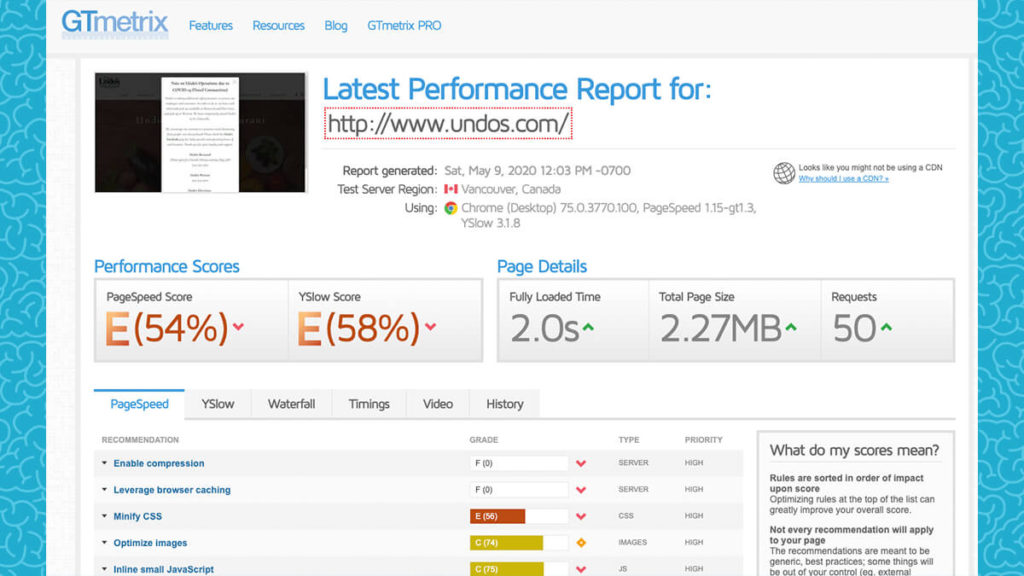The width and height of the screenshot is (1024, 576).
Task: Click the CDN globe icon
Action: 784,173
